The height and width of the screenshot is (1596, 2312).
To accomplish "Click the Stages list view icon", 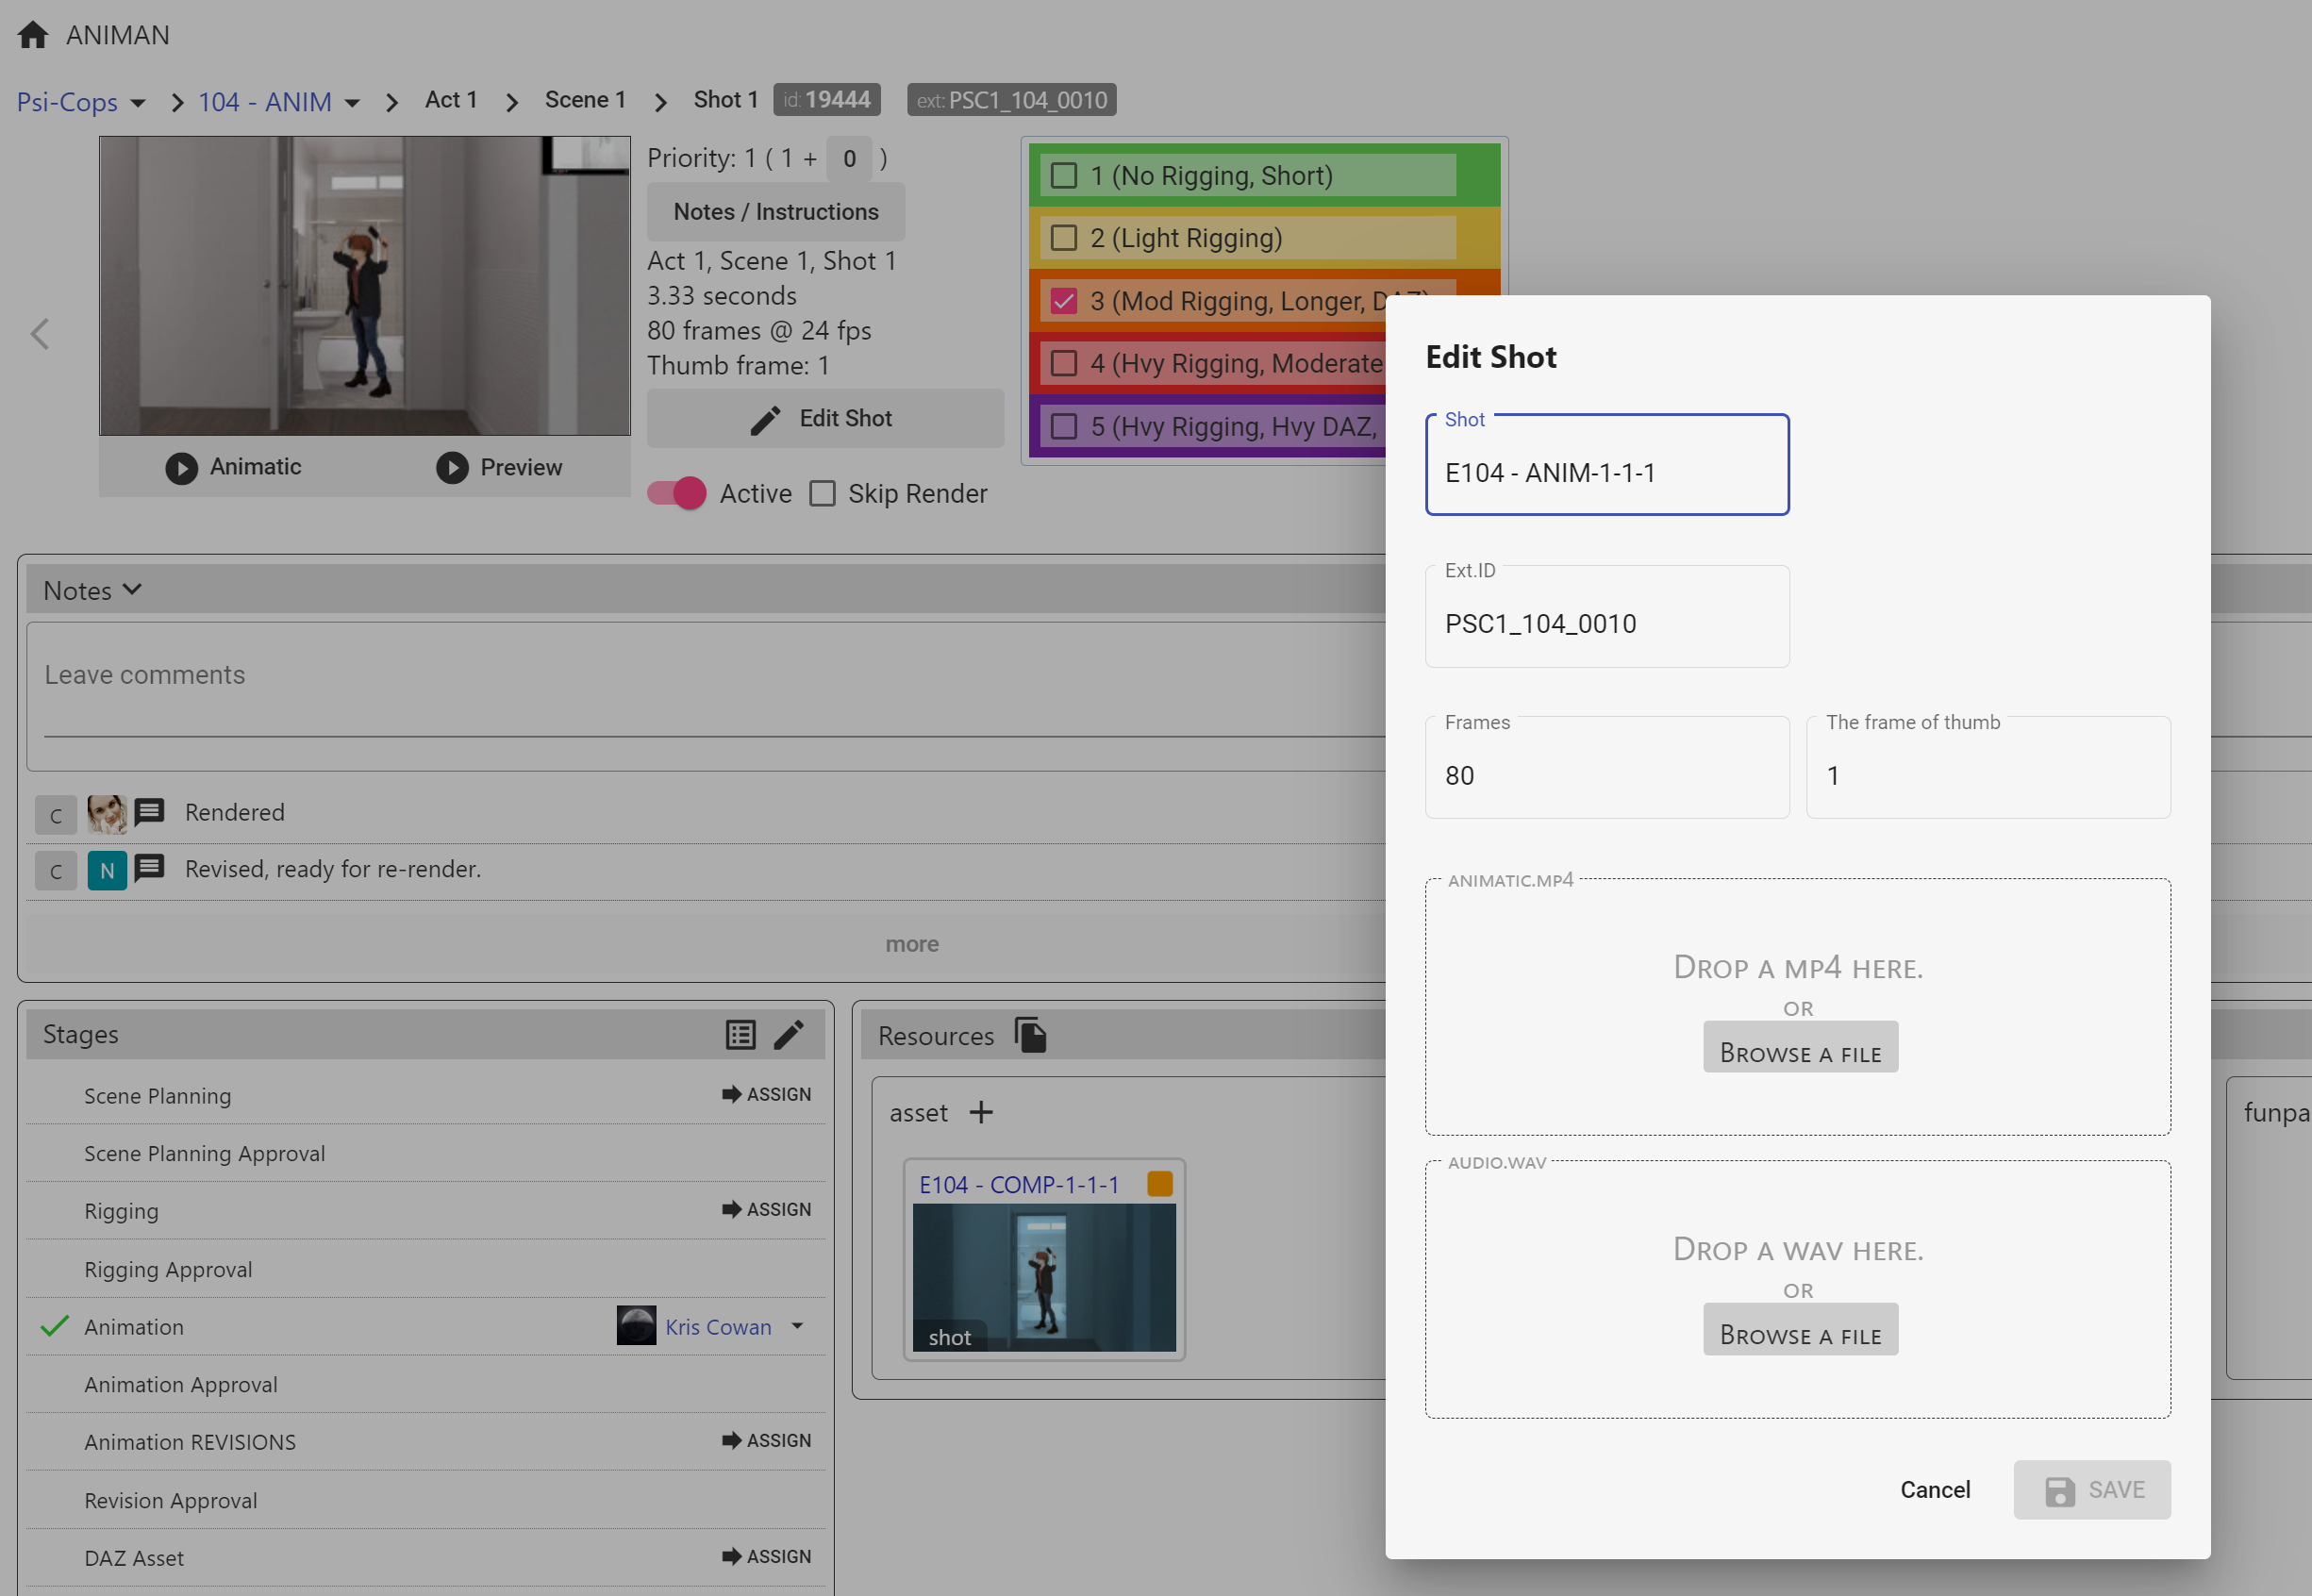I will click(740, 1035).
